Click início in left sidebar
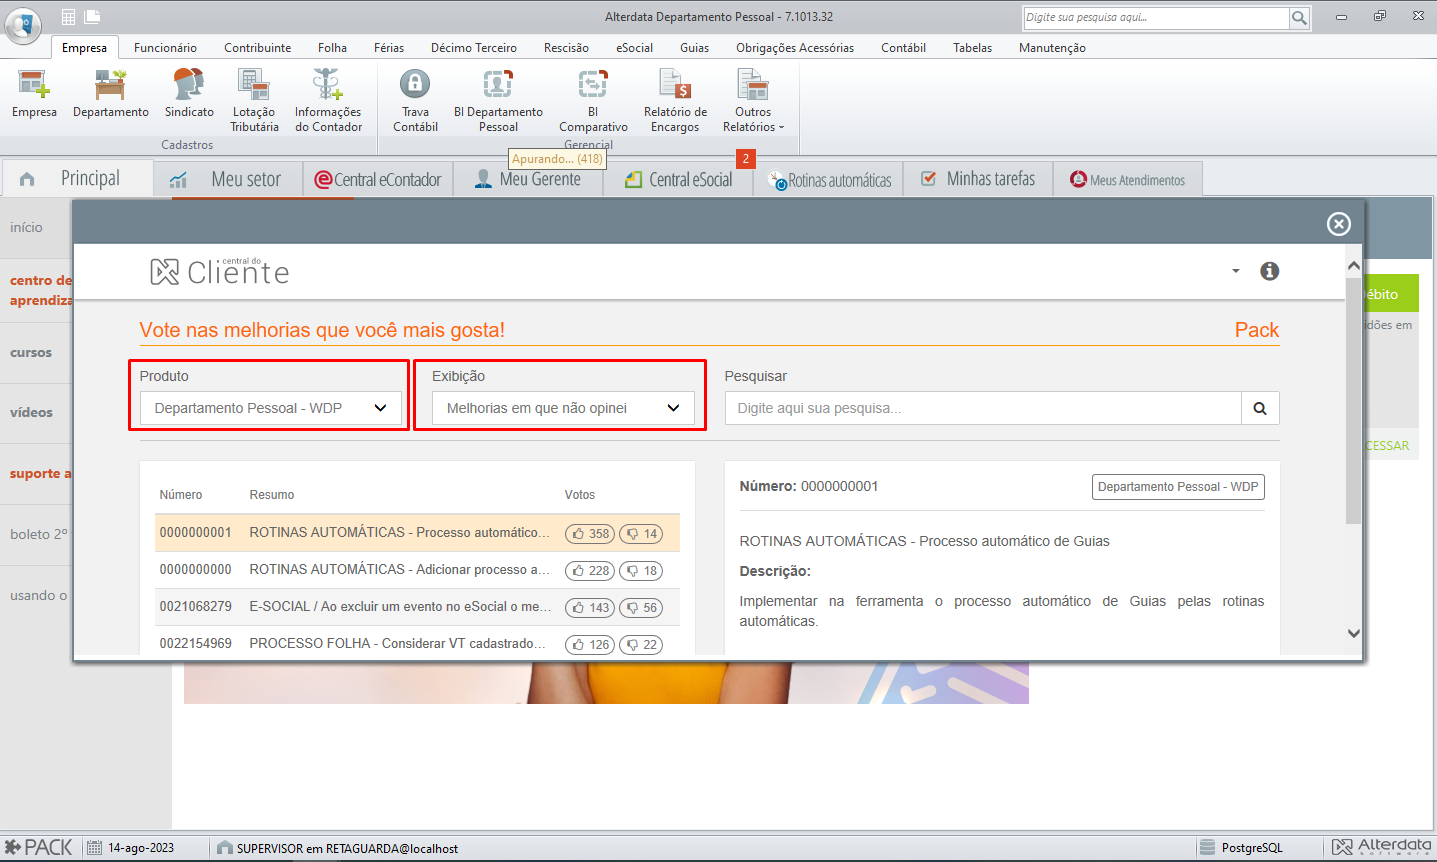The image size is (1437, 862). pos(26,227)
